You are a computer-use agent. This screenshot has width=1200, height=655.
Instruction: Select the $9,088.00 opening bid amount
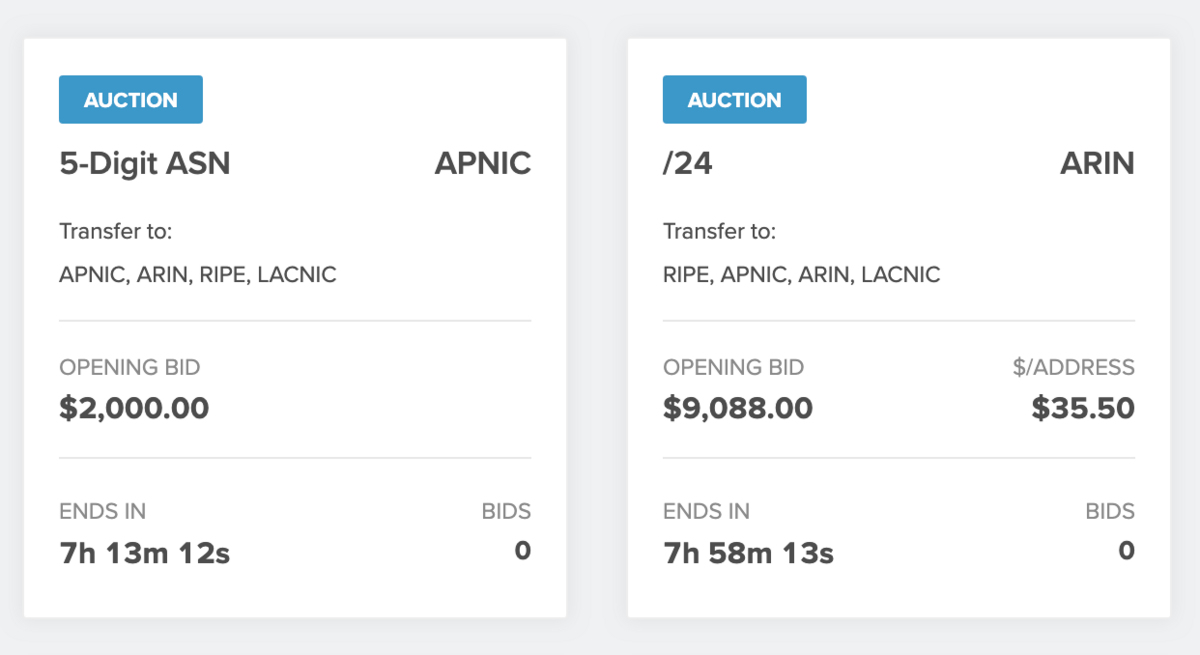738,408
